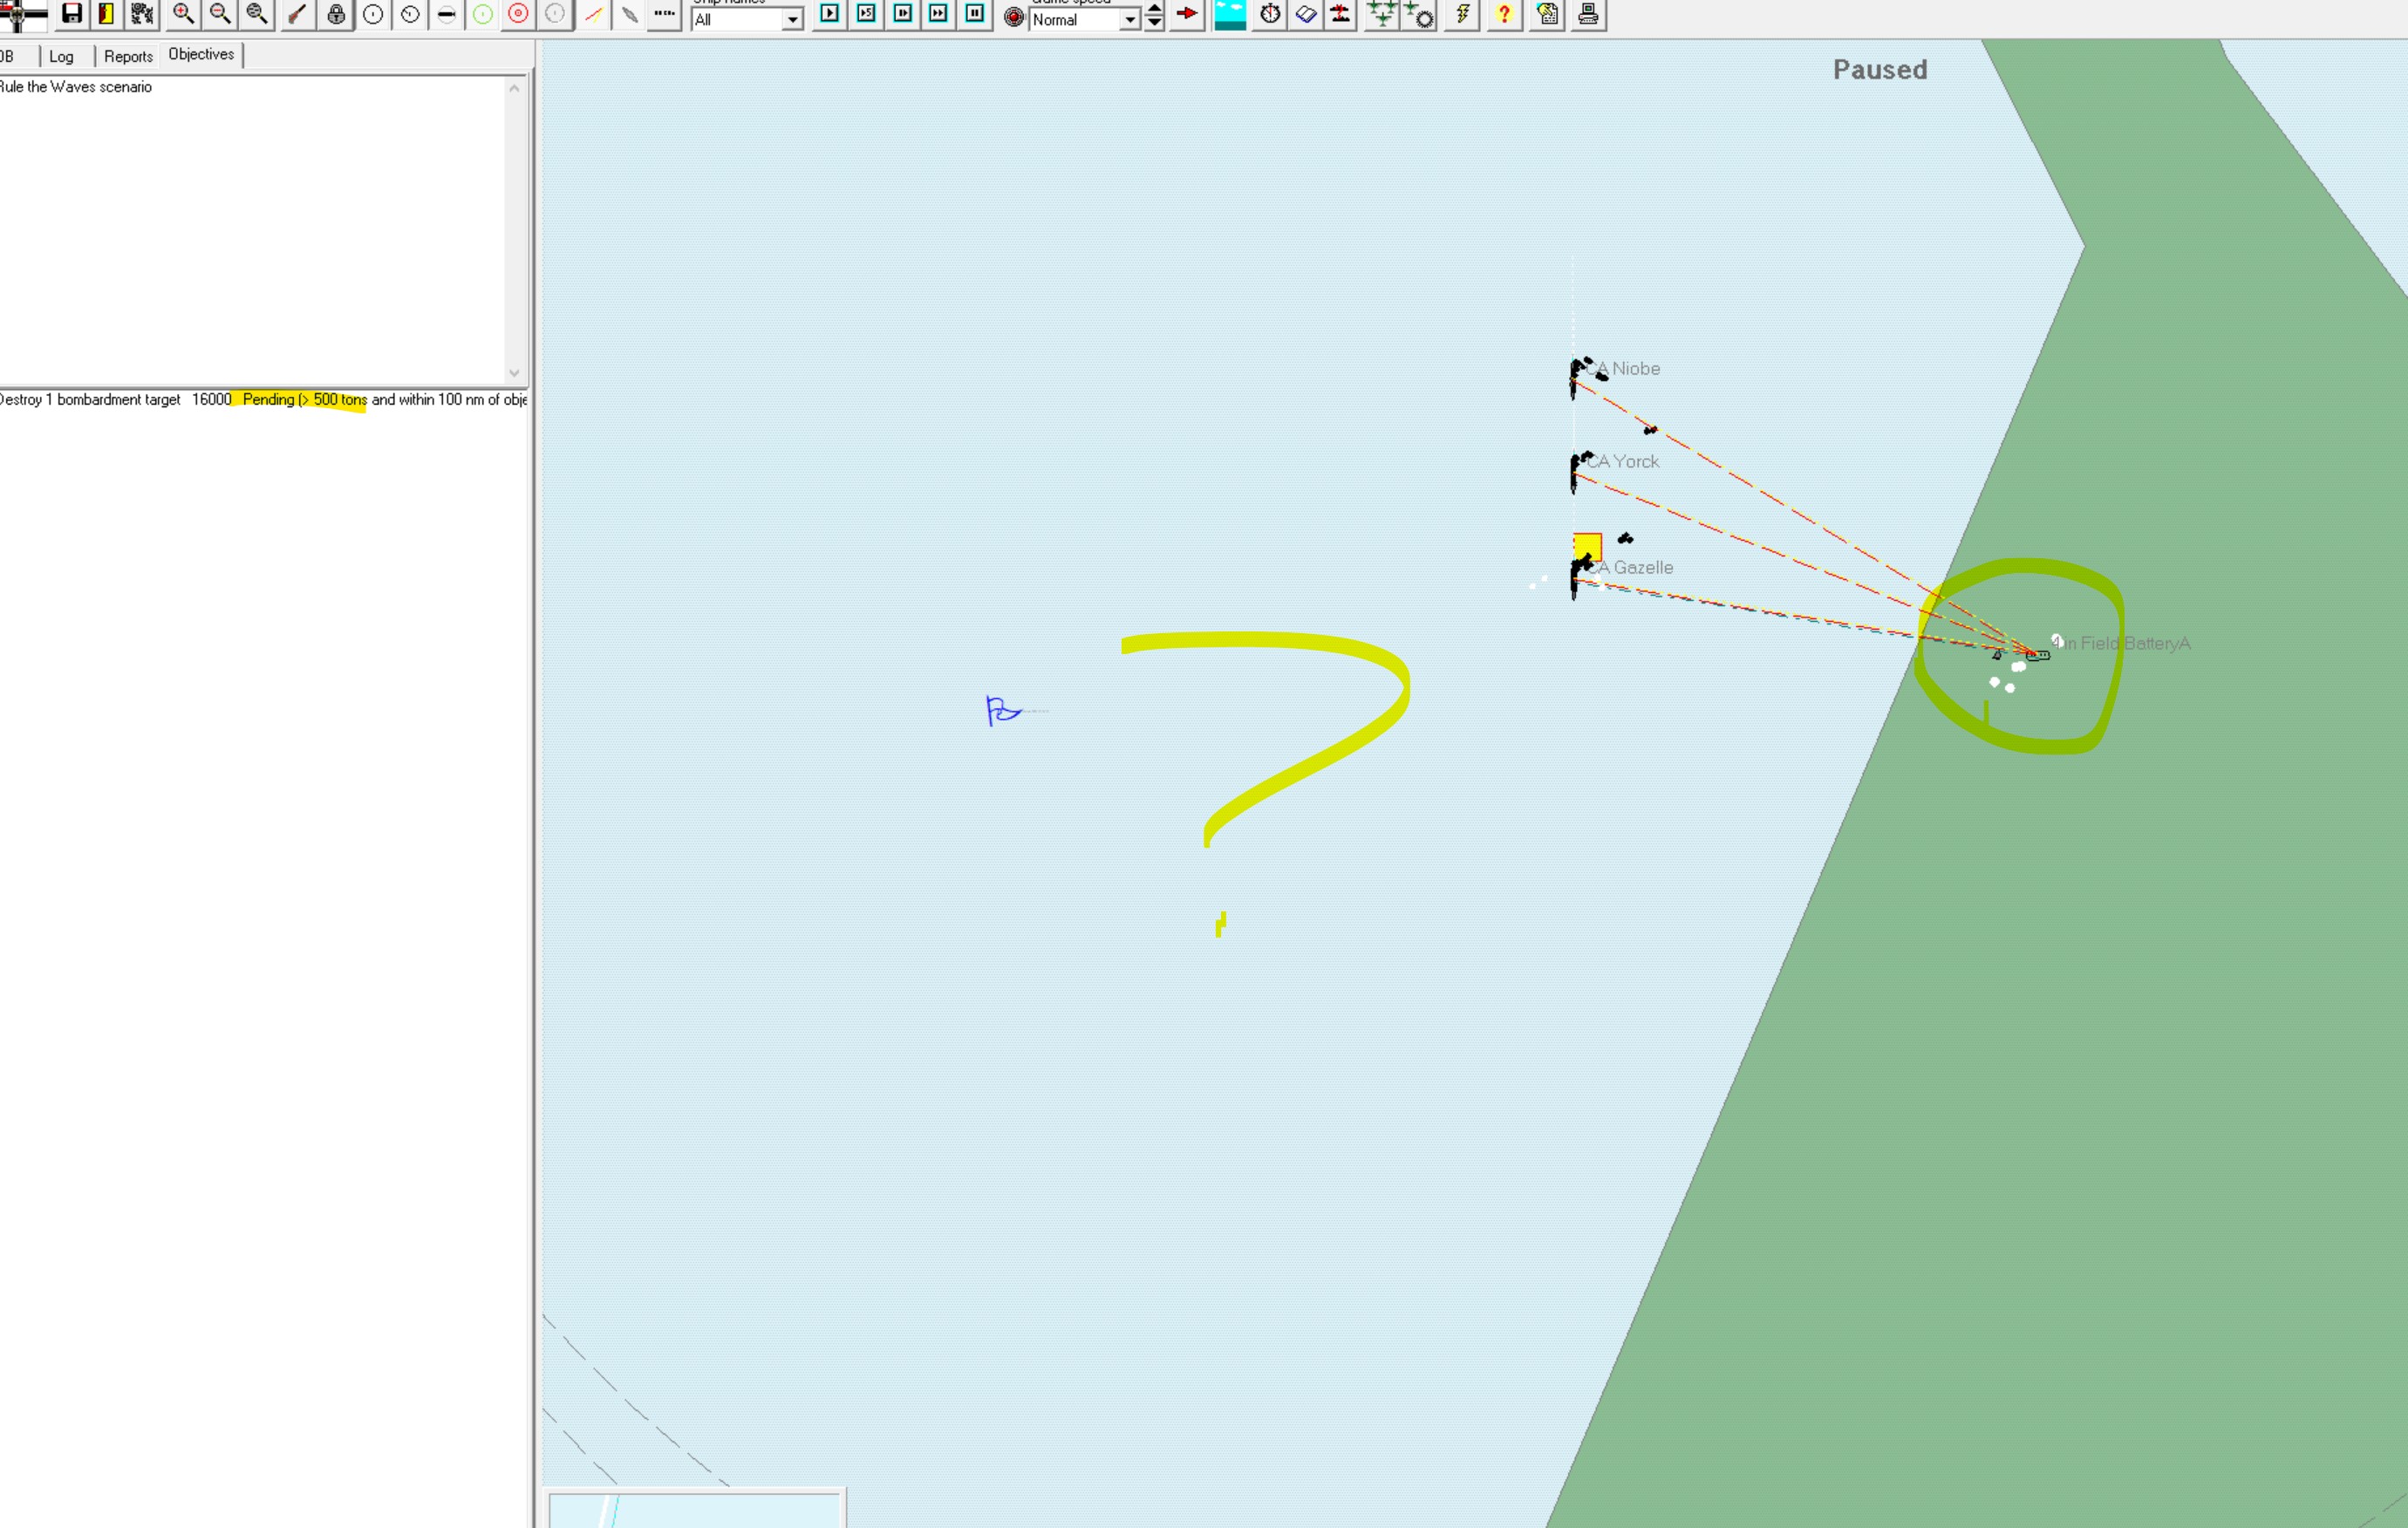Screen dimensions: 2408x1528
Task: Open the blue book icon
Action: tap(1306, 14)
